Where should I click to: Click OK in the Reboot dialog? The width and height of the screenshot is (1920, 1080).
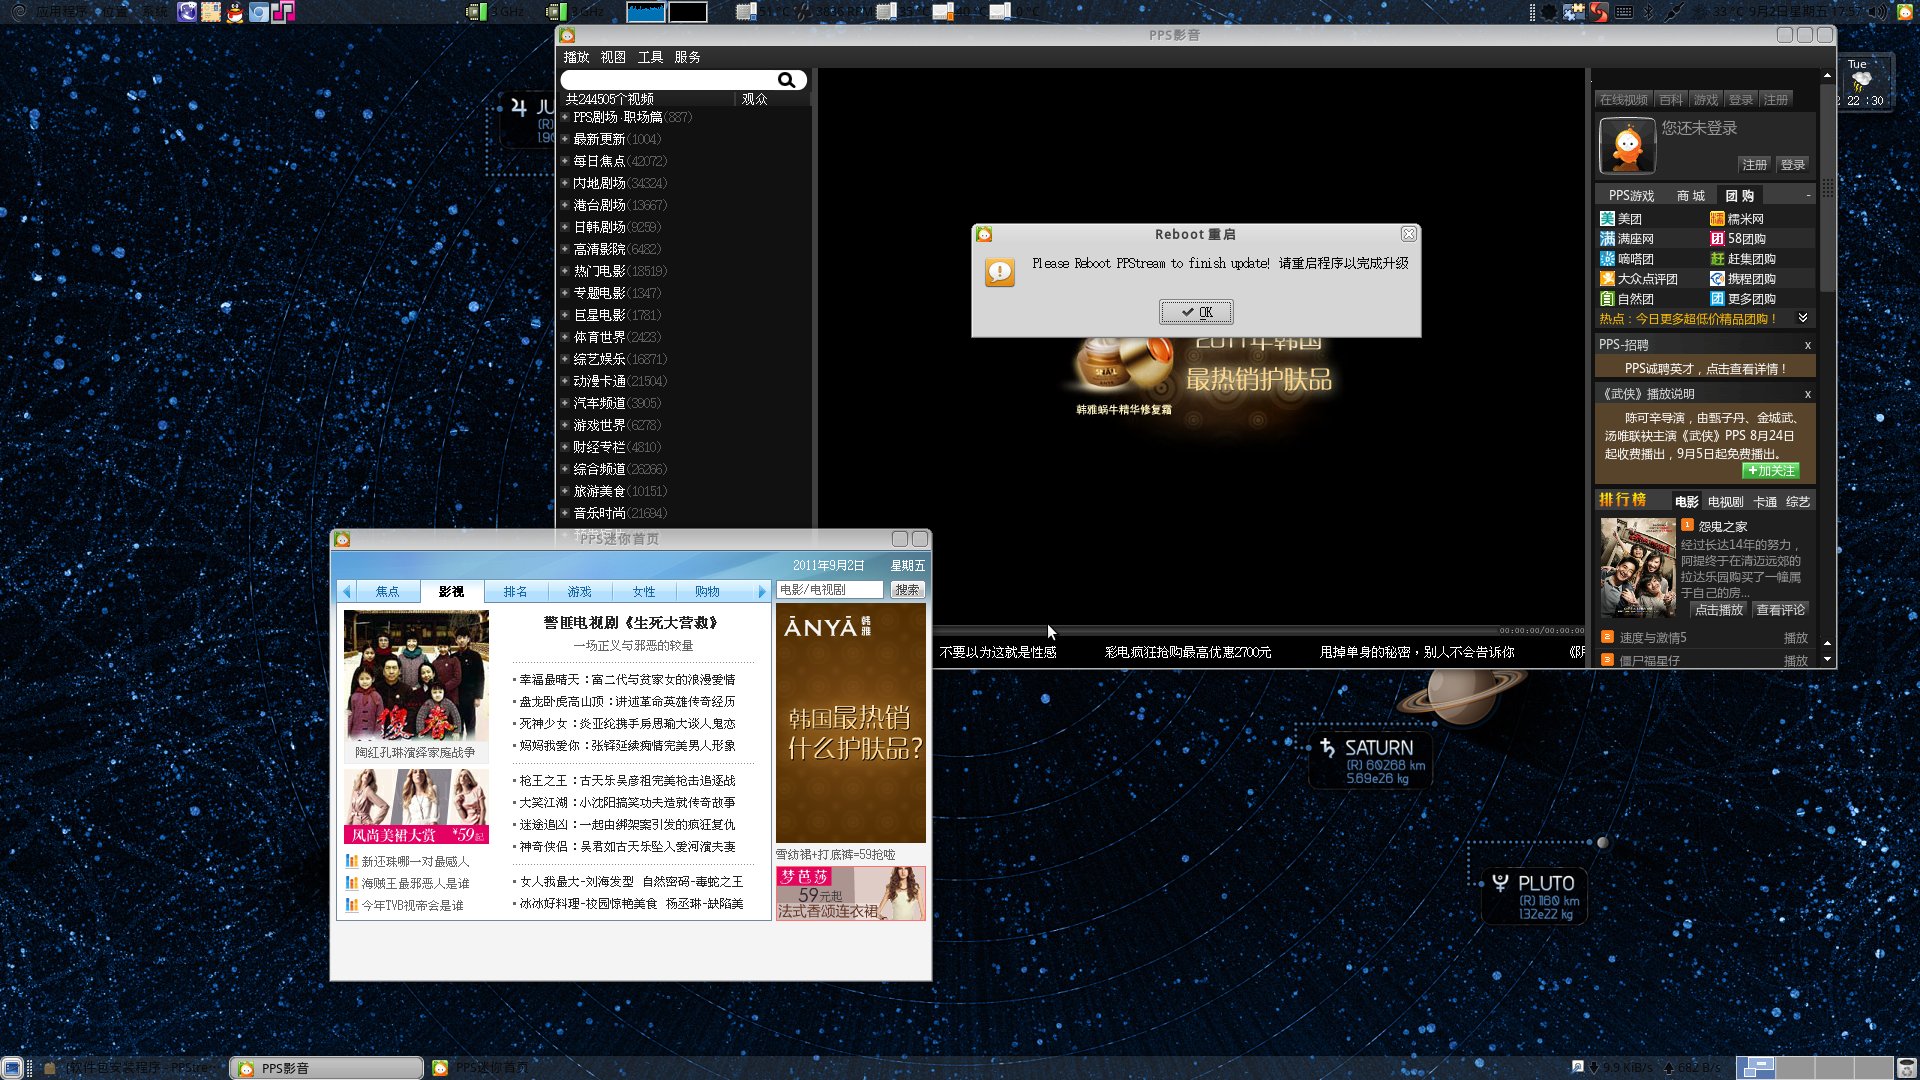pos(1196,312)
